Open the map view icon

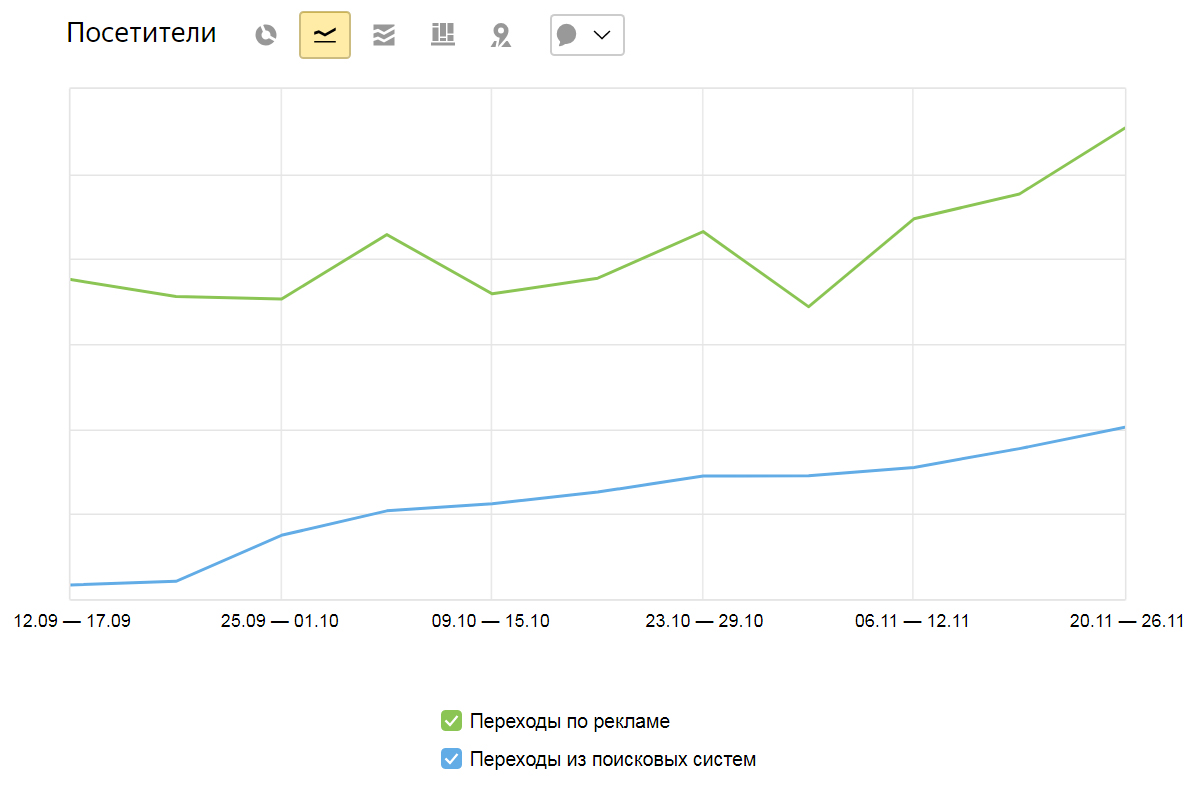coord(501,35)
